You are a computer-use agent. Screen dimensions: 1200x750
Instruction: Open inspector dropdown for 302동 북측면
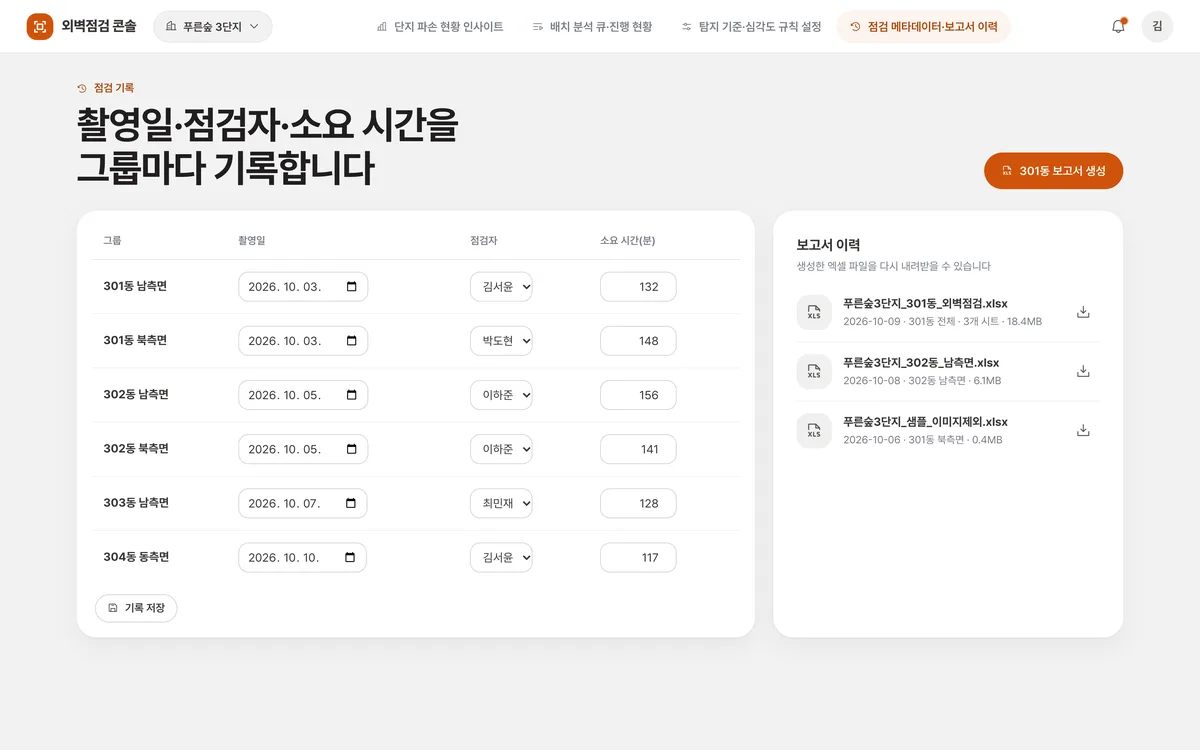[x=501, y=449]
